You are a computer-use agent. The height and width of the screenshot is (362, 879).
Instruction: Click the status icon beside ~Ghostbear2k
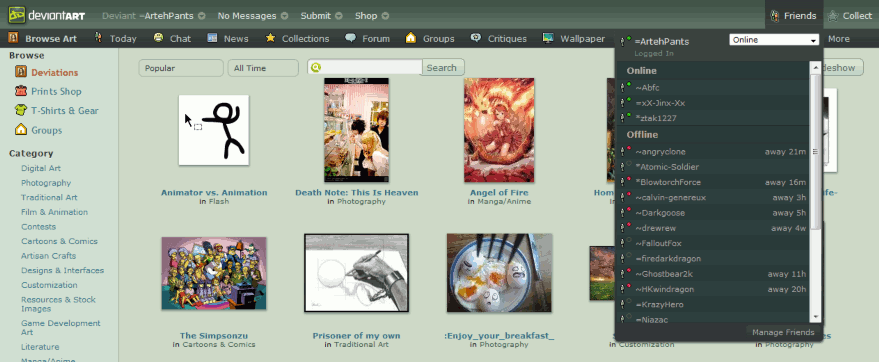point(626,273)
